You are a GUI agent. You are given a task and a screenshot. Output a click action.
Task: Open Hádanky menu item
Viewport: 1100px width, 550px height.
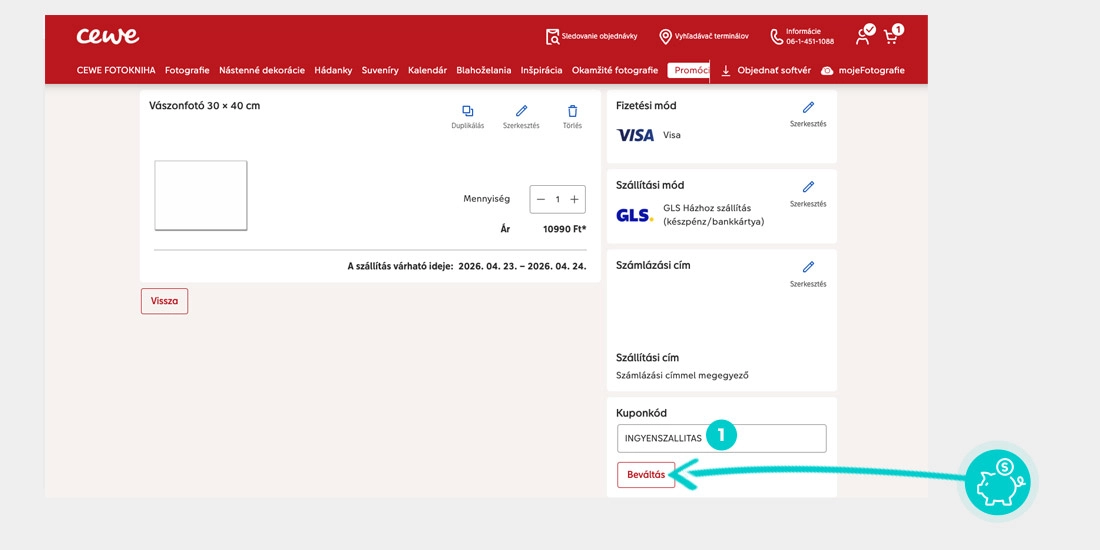(333, 70)
